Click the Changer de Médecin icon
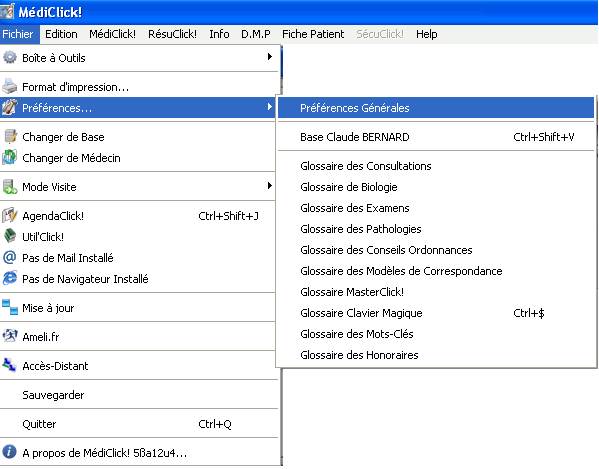599x469 pixels. click(x=10, y=157)
